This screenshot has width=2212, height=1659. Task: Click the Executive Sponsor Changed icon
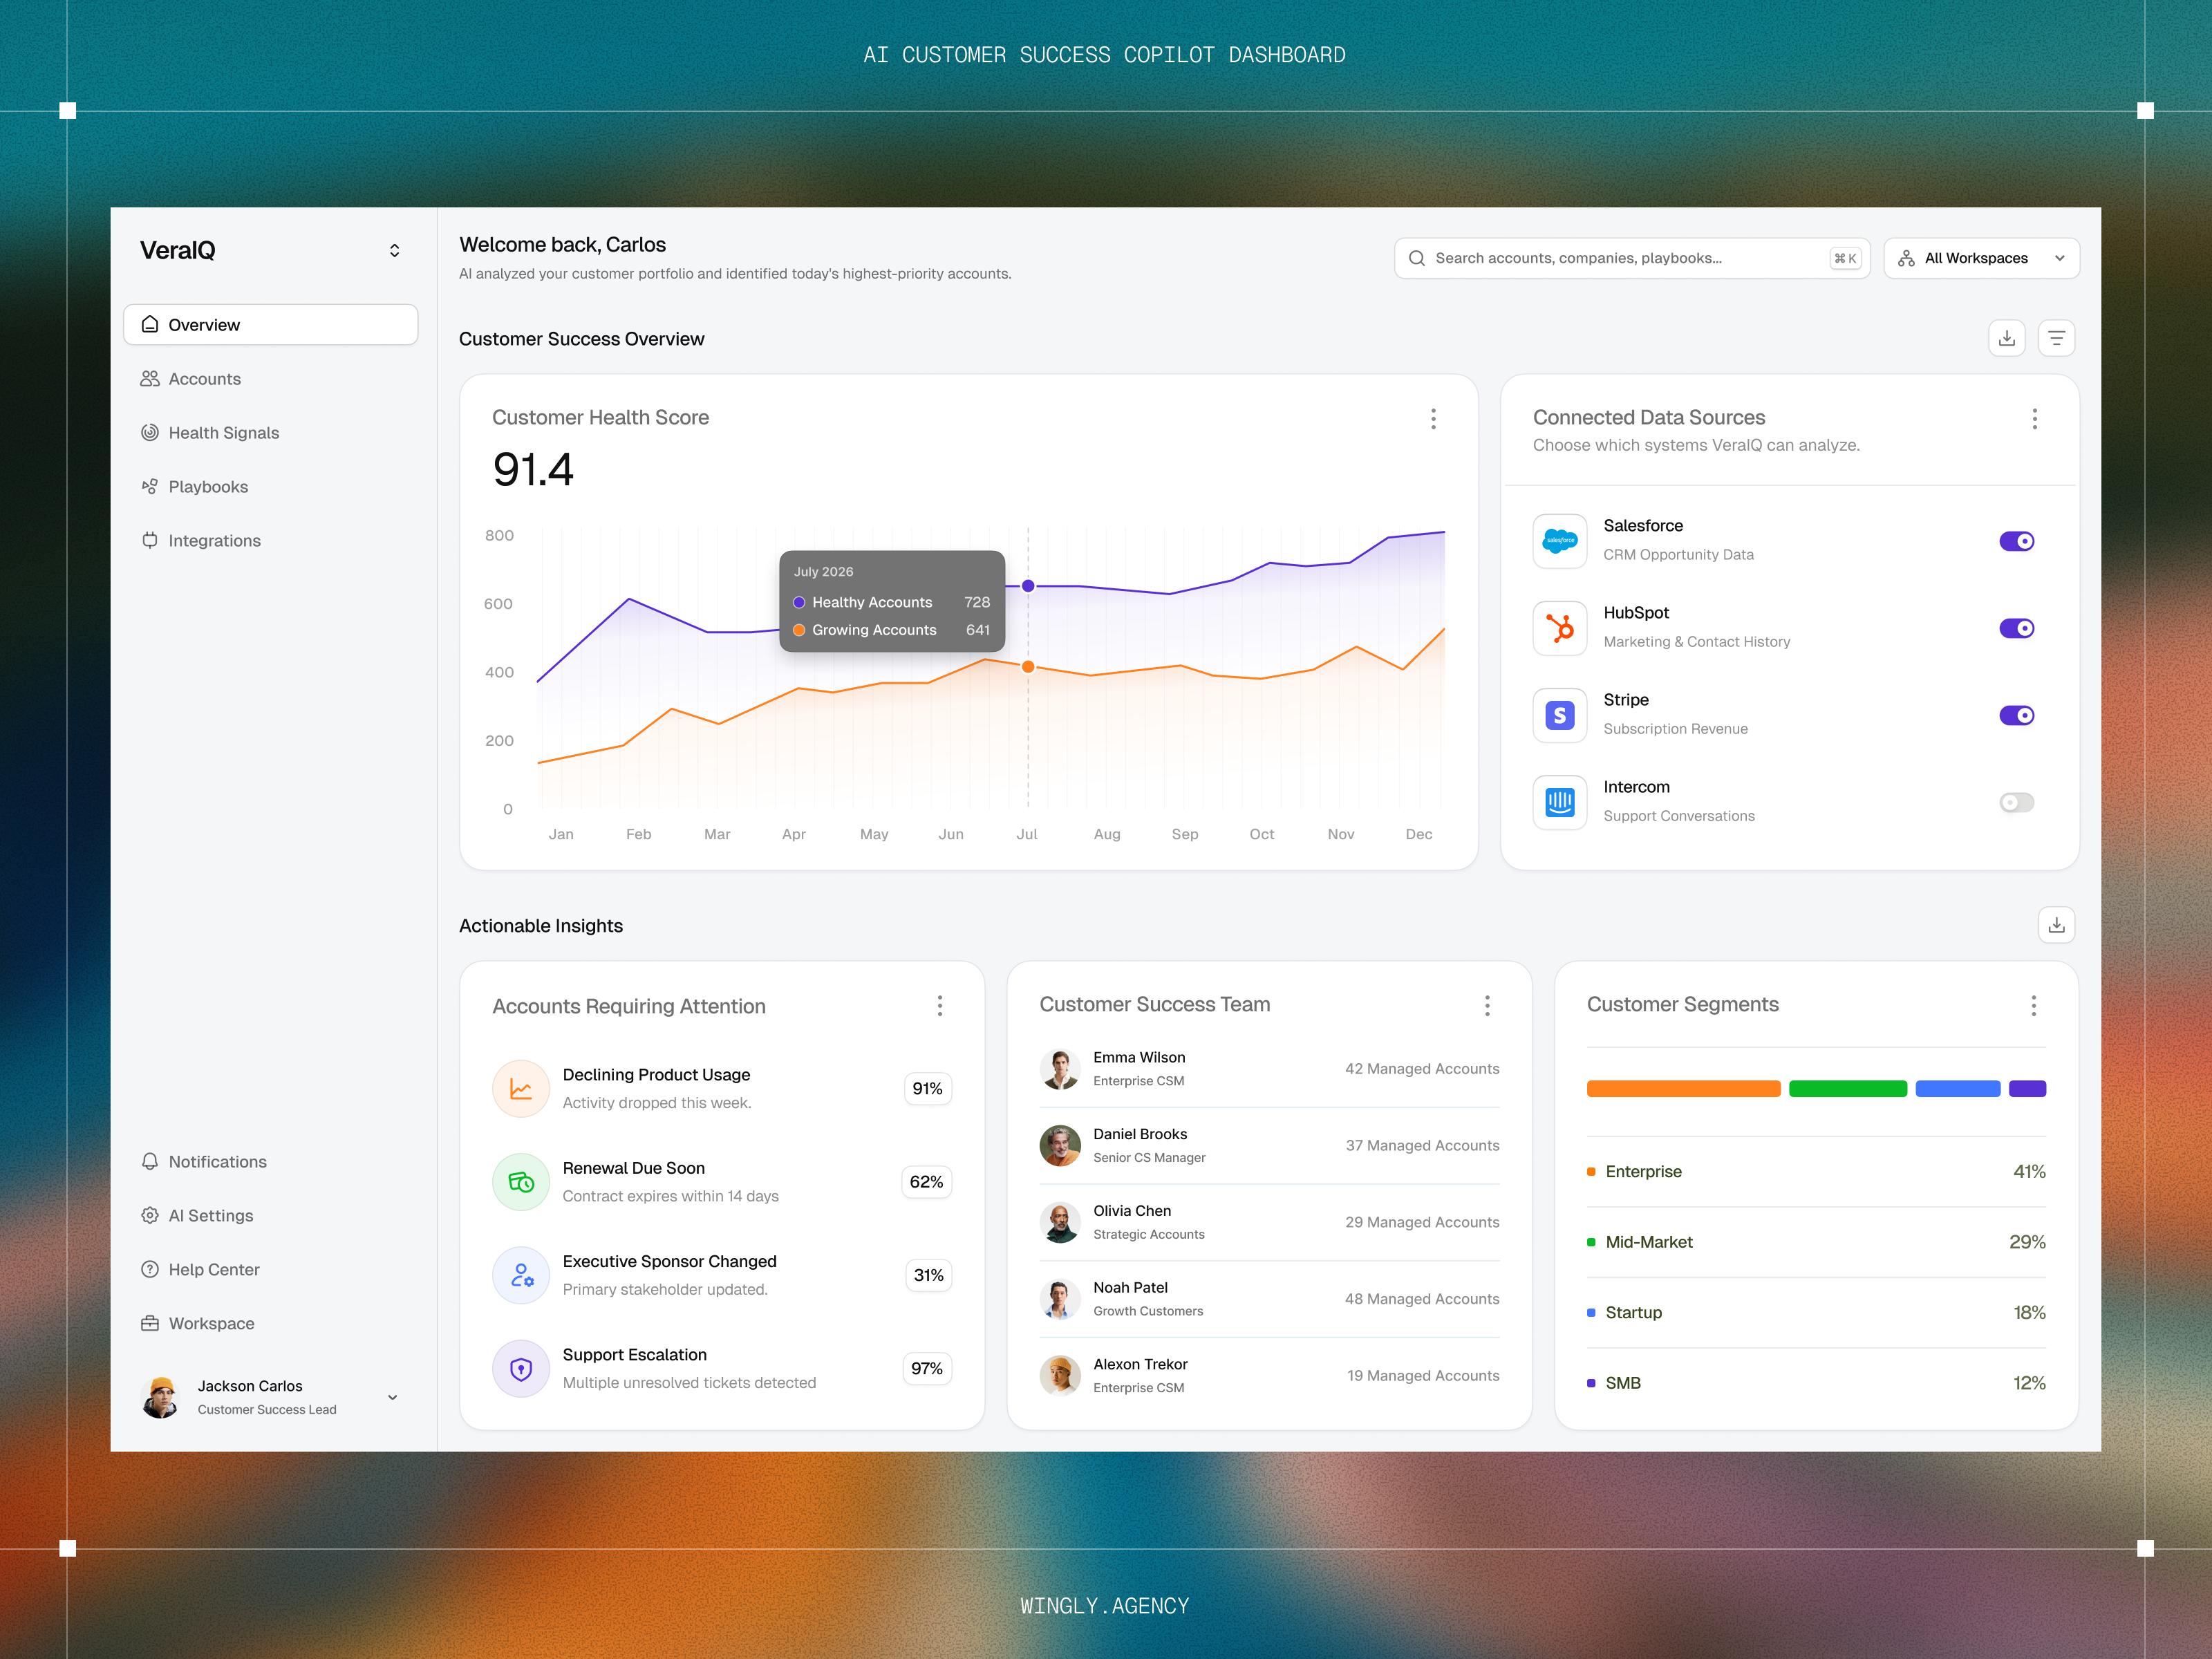point(521,1275)
